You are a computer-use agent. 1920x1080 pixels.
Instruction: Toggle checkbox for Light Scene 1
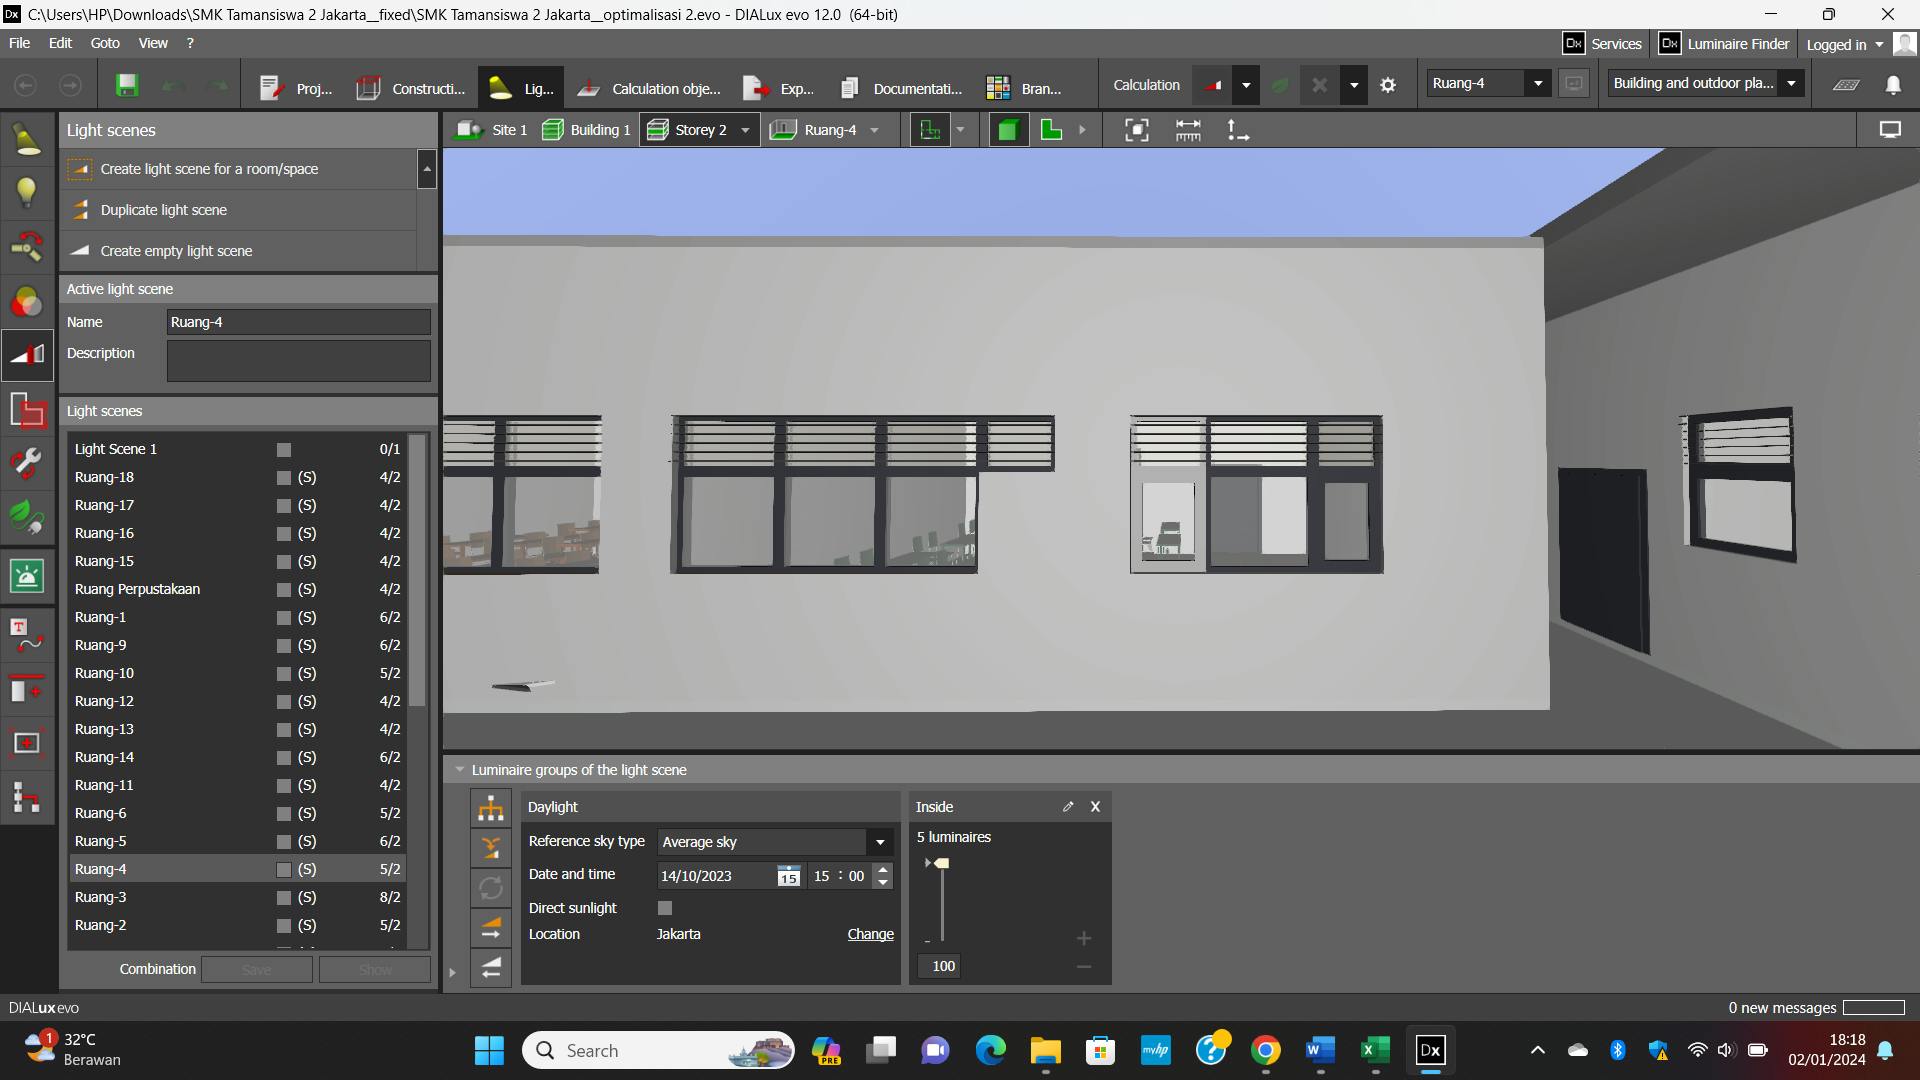[x=284, y=450]
